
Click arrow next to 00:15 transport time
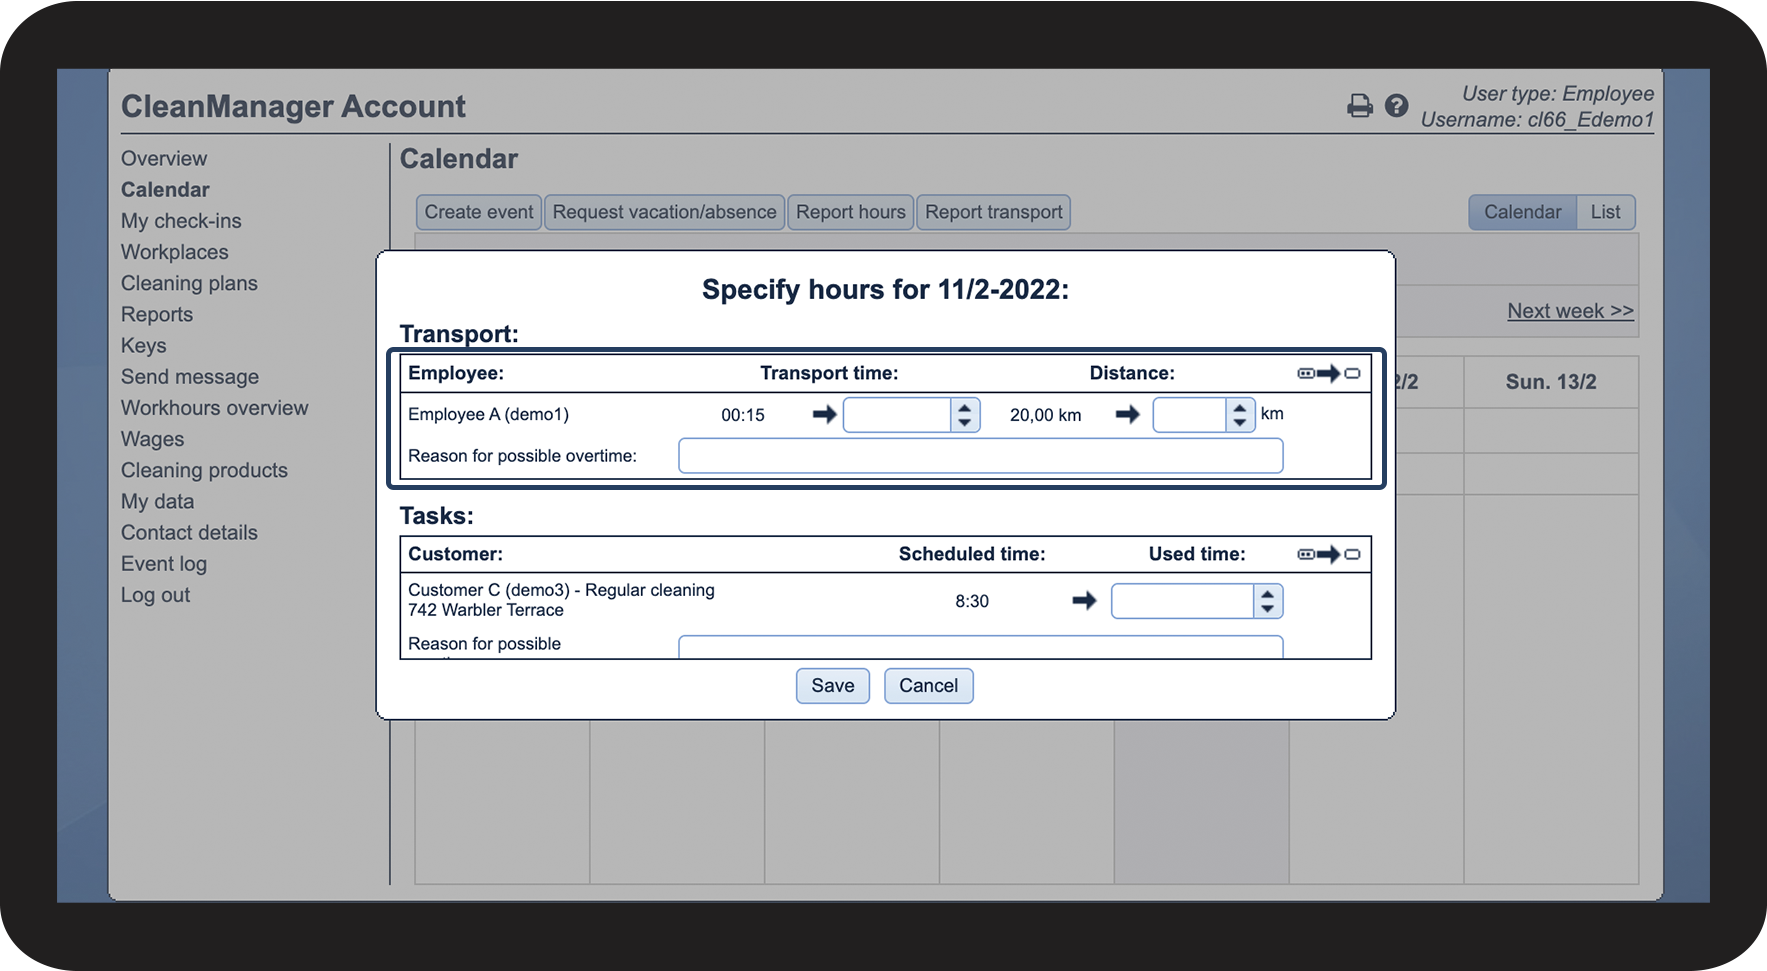[x=824, y=415]
